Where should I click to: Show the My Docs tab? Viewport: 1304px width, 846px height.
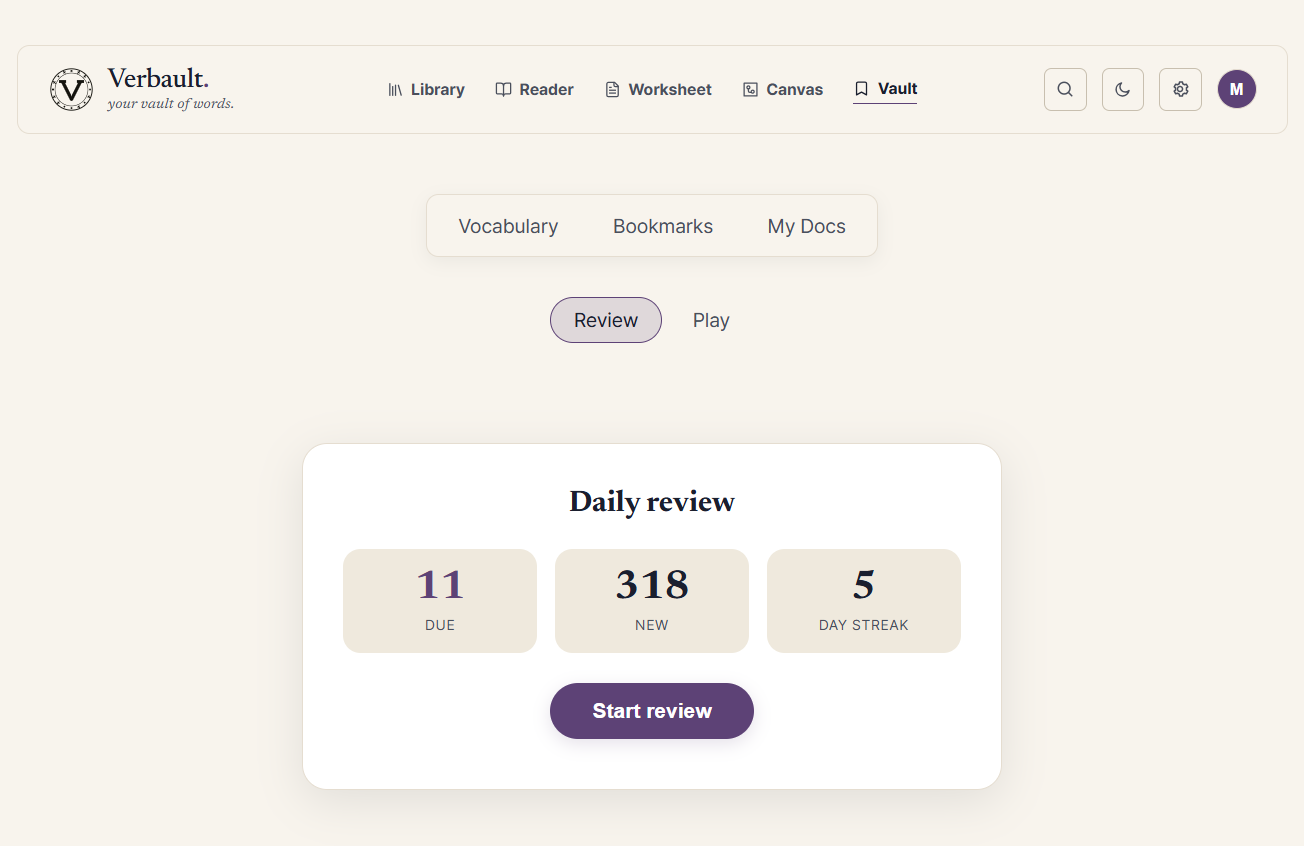(x=807, y=226)
